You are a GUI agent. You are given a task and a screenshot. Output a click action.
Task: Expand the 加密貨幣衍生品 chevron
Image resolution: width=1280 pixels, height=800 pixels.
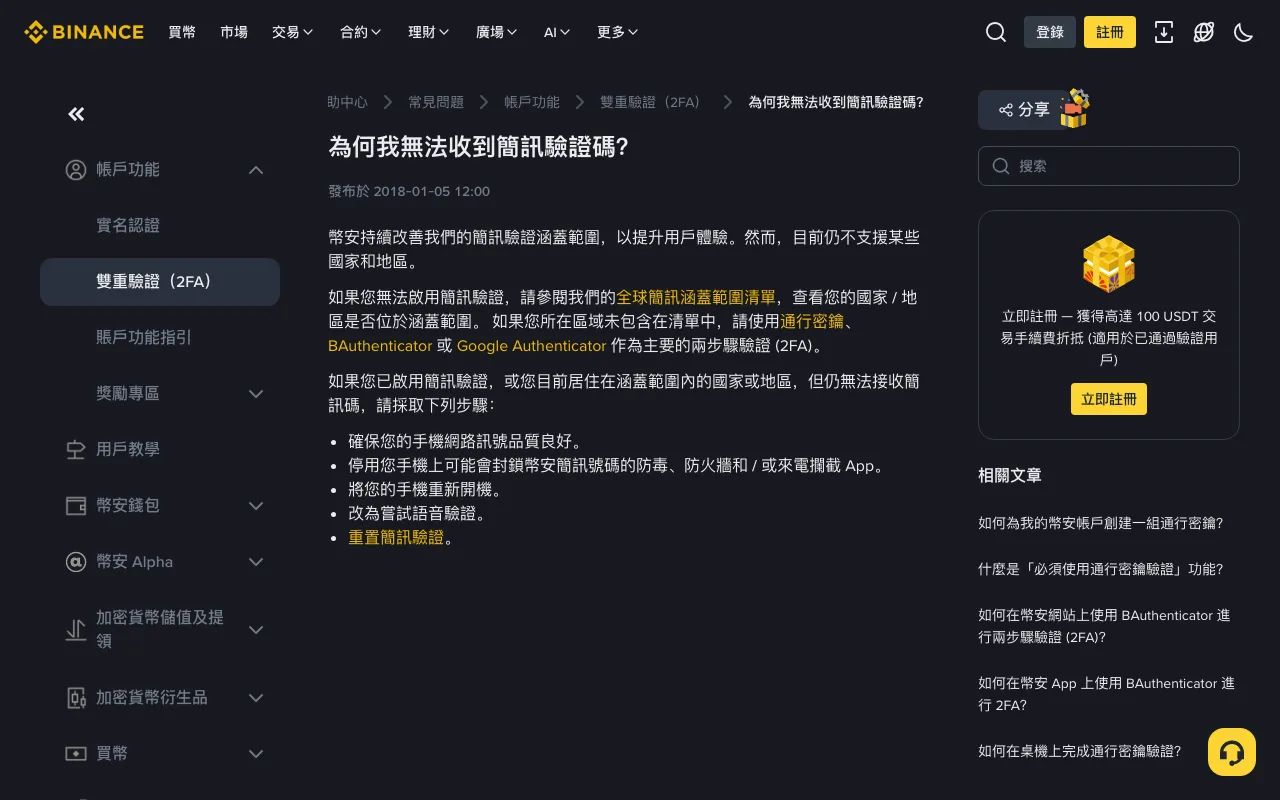256,698
